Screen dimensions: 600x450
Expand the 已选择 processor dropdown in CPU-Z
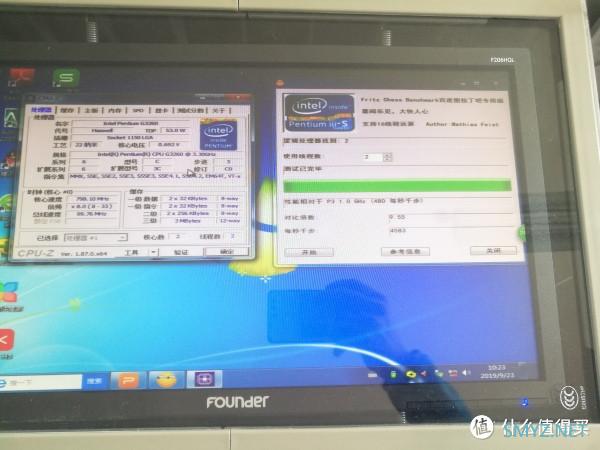pyautogui.click(x=95, y=238)
